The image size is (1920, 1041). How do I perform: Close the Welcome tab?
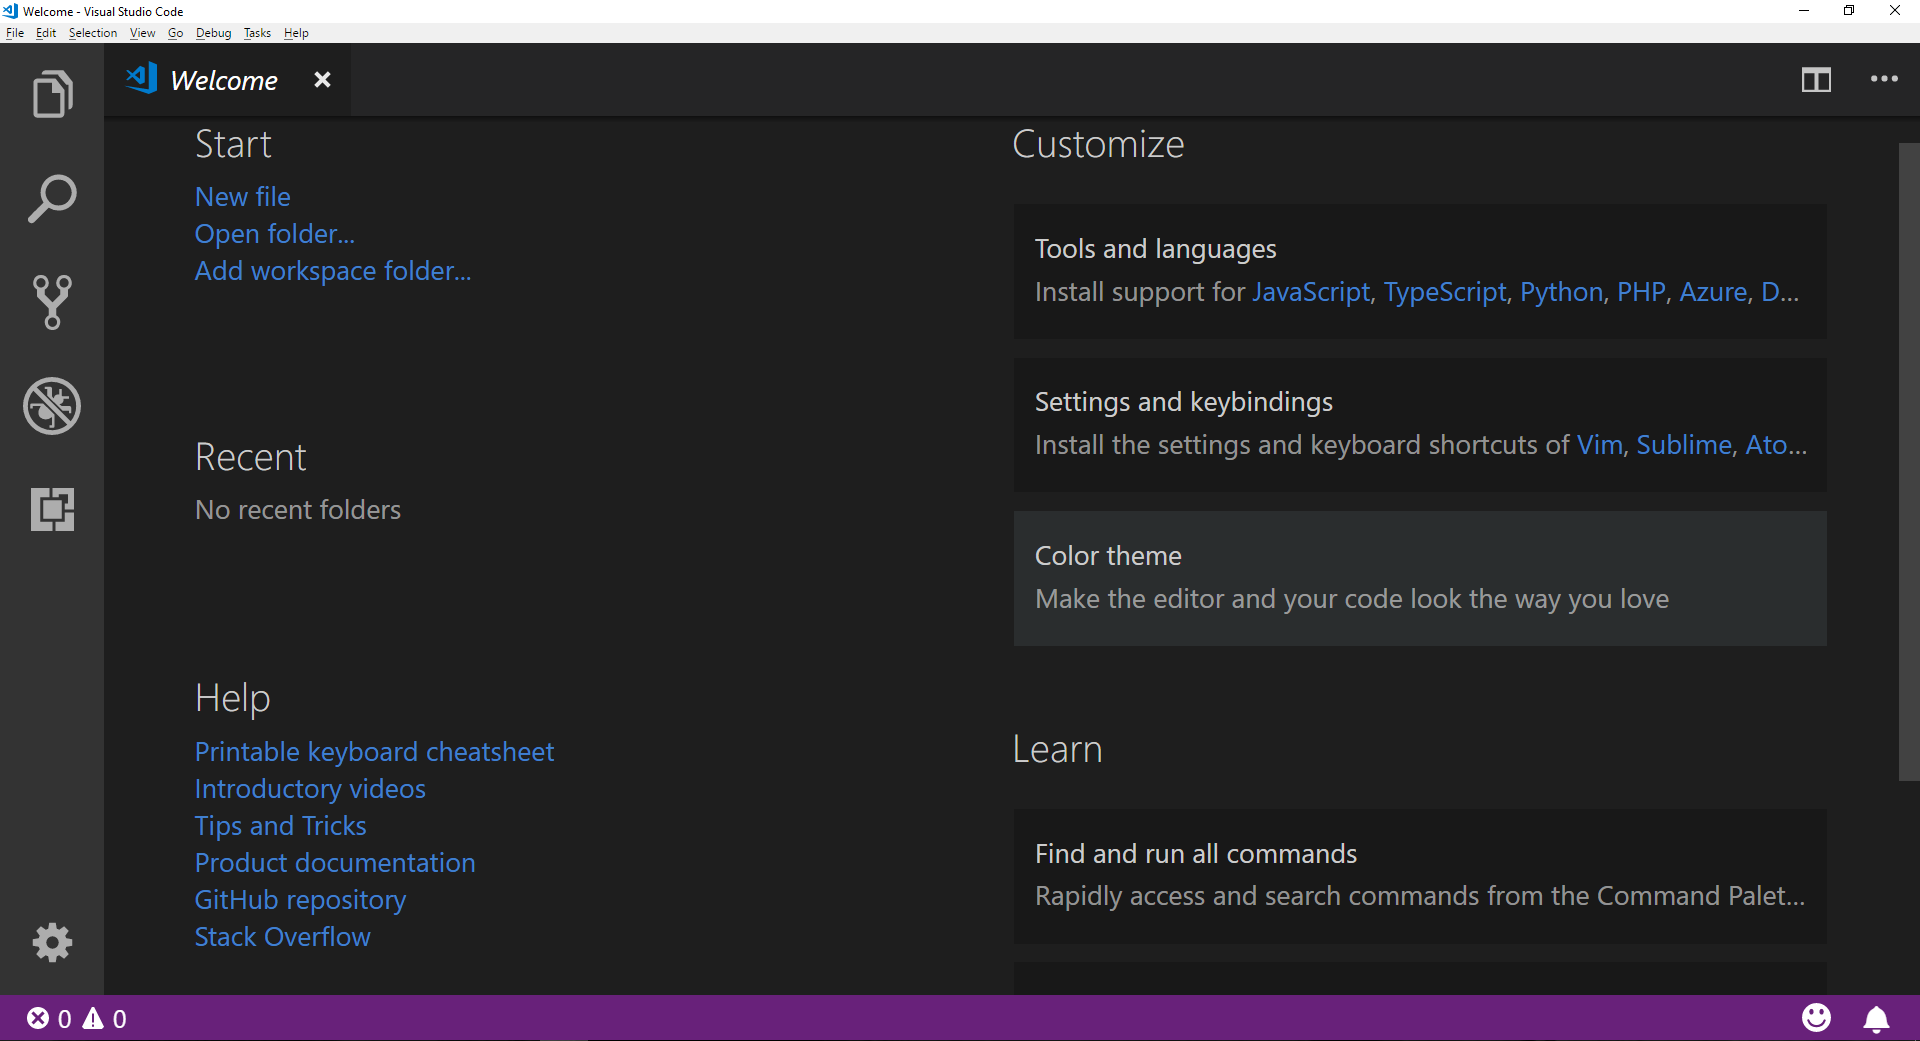[322, 80]
